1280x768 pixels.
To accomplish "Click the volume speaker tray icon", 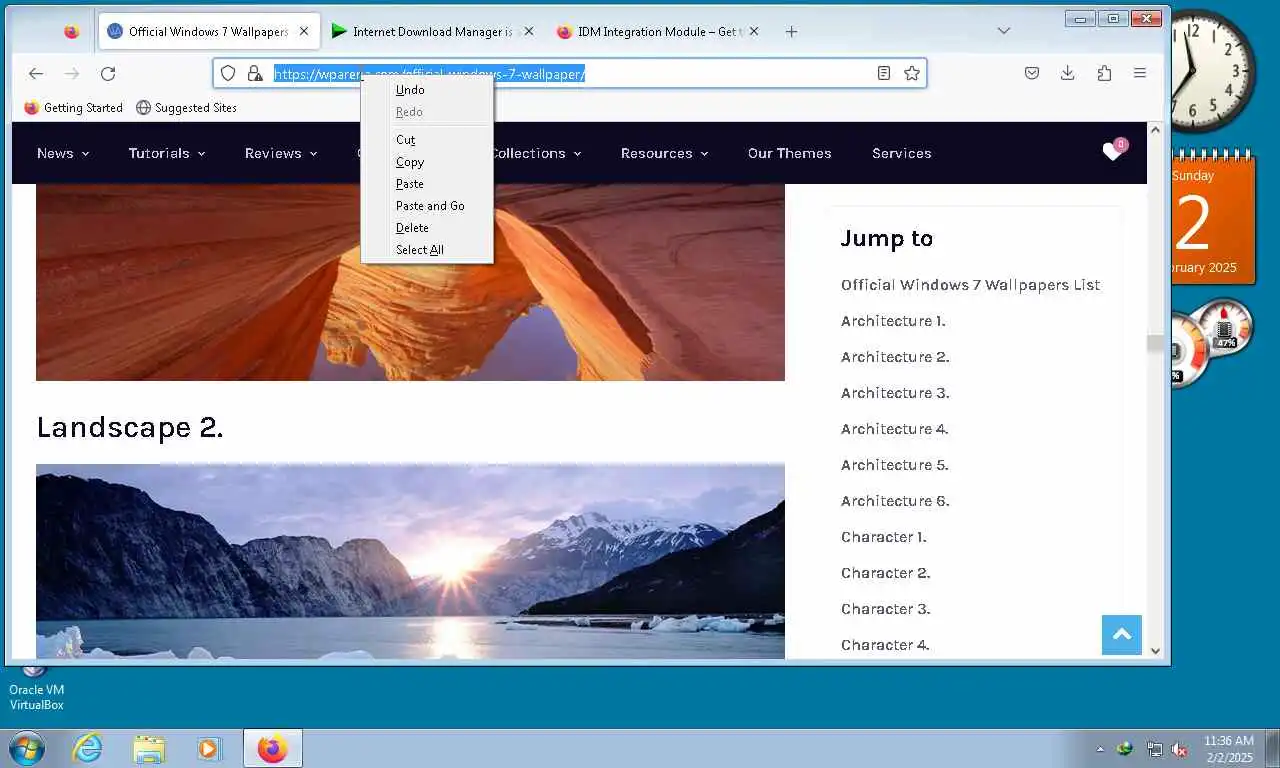I will tap(1179, 749).
